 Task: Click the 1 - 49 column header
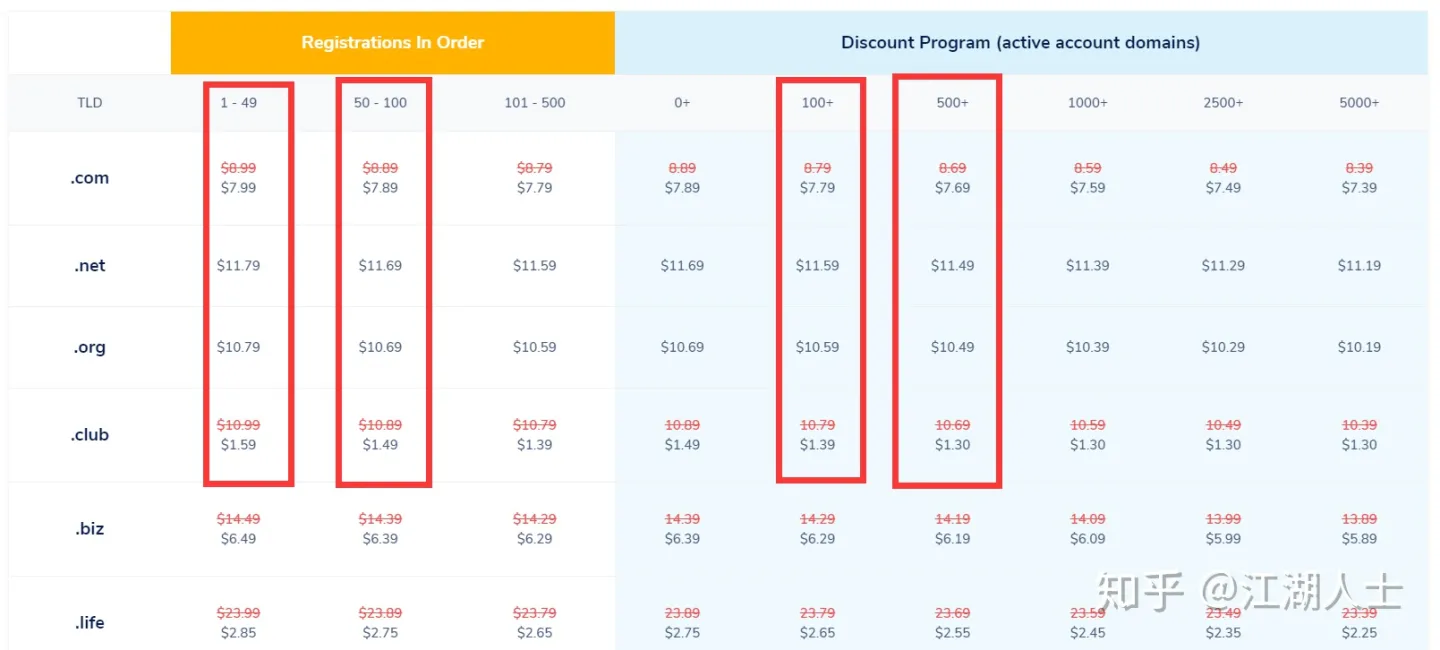coord(238,103)
